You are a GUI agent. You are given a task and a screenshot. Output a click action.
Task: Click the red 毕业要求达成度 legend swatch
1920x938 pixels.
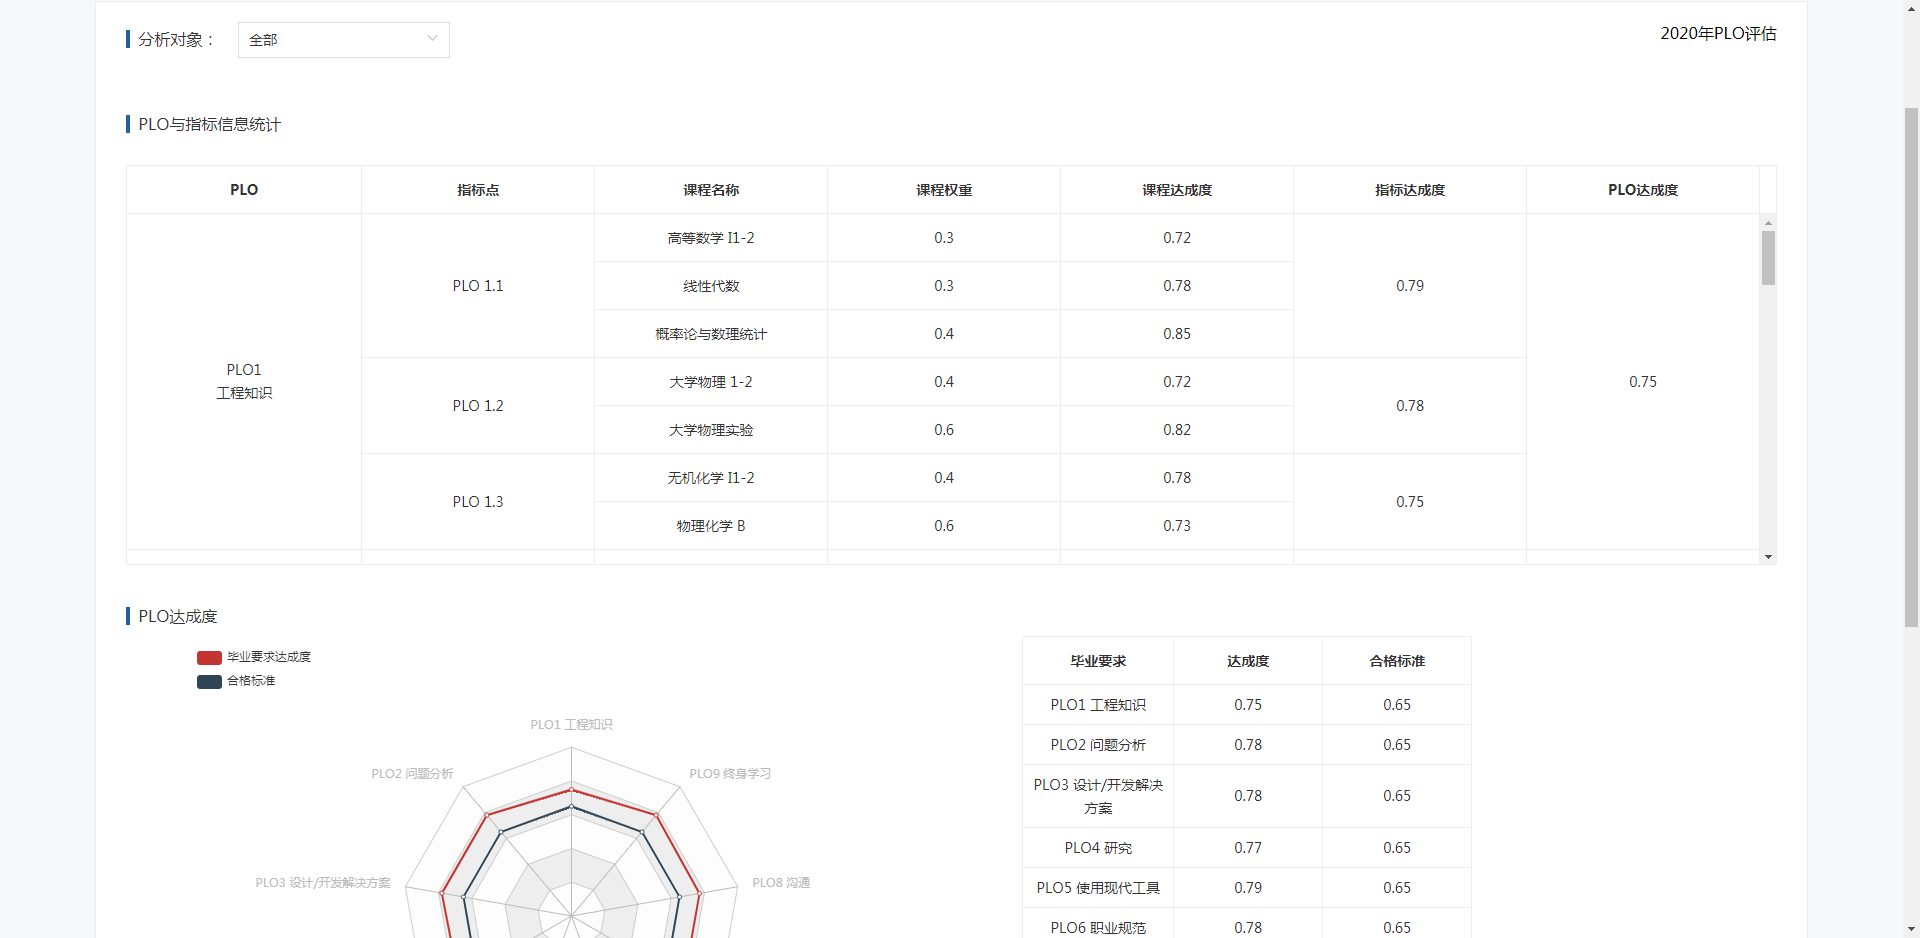pyautogui.click(x=209, y=658)
